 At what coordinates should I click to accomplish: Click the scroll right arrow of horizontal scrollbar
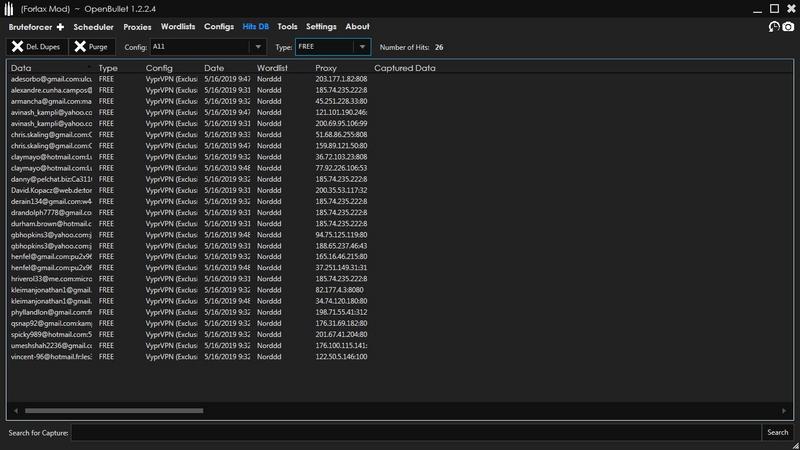784,411
